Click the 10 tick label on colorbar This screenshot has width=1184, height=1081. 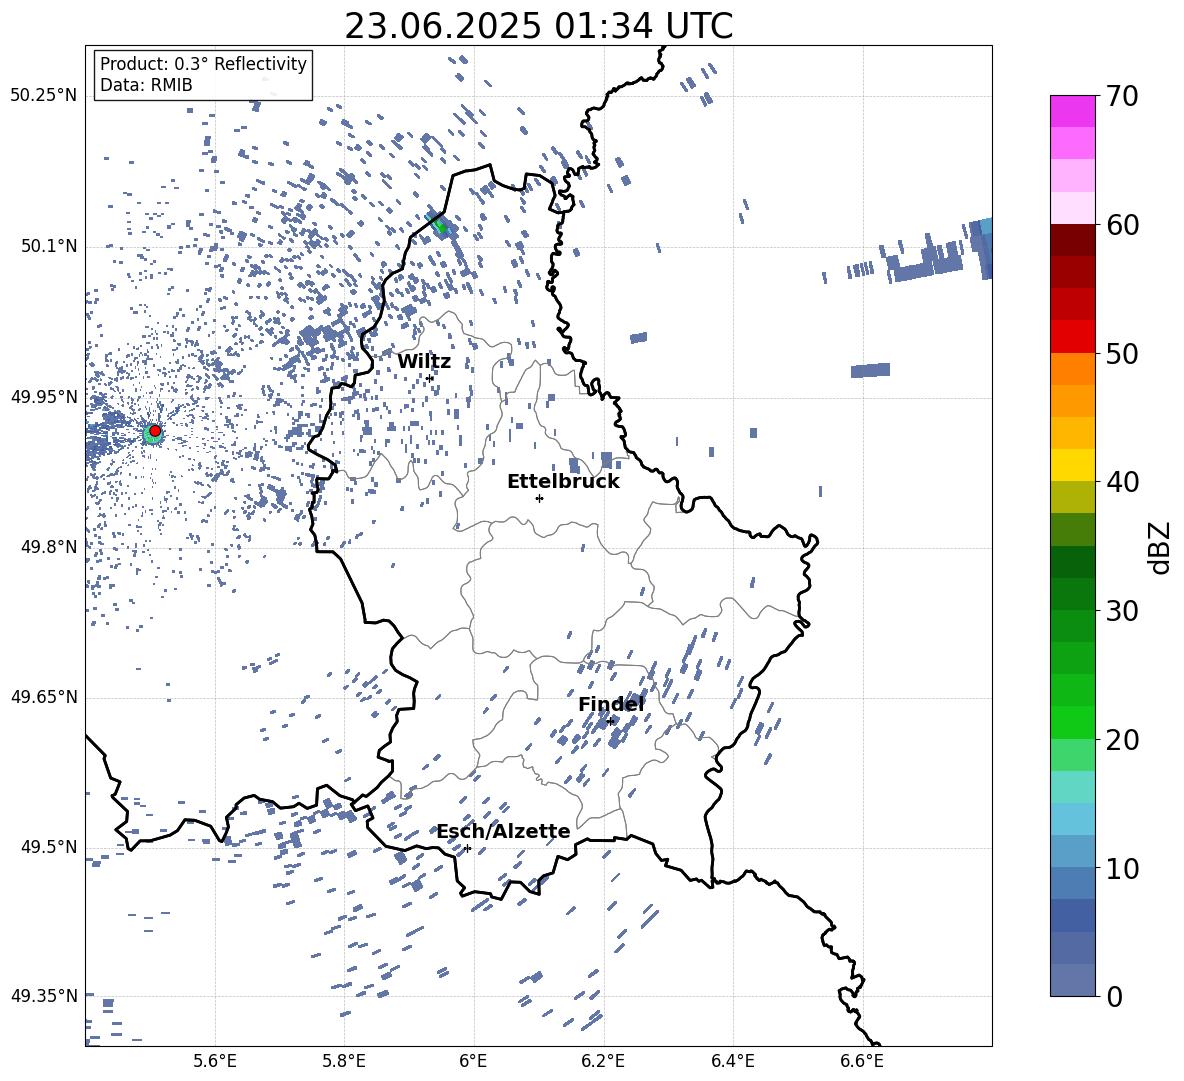[x=1122, y=868]
